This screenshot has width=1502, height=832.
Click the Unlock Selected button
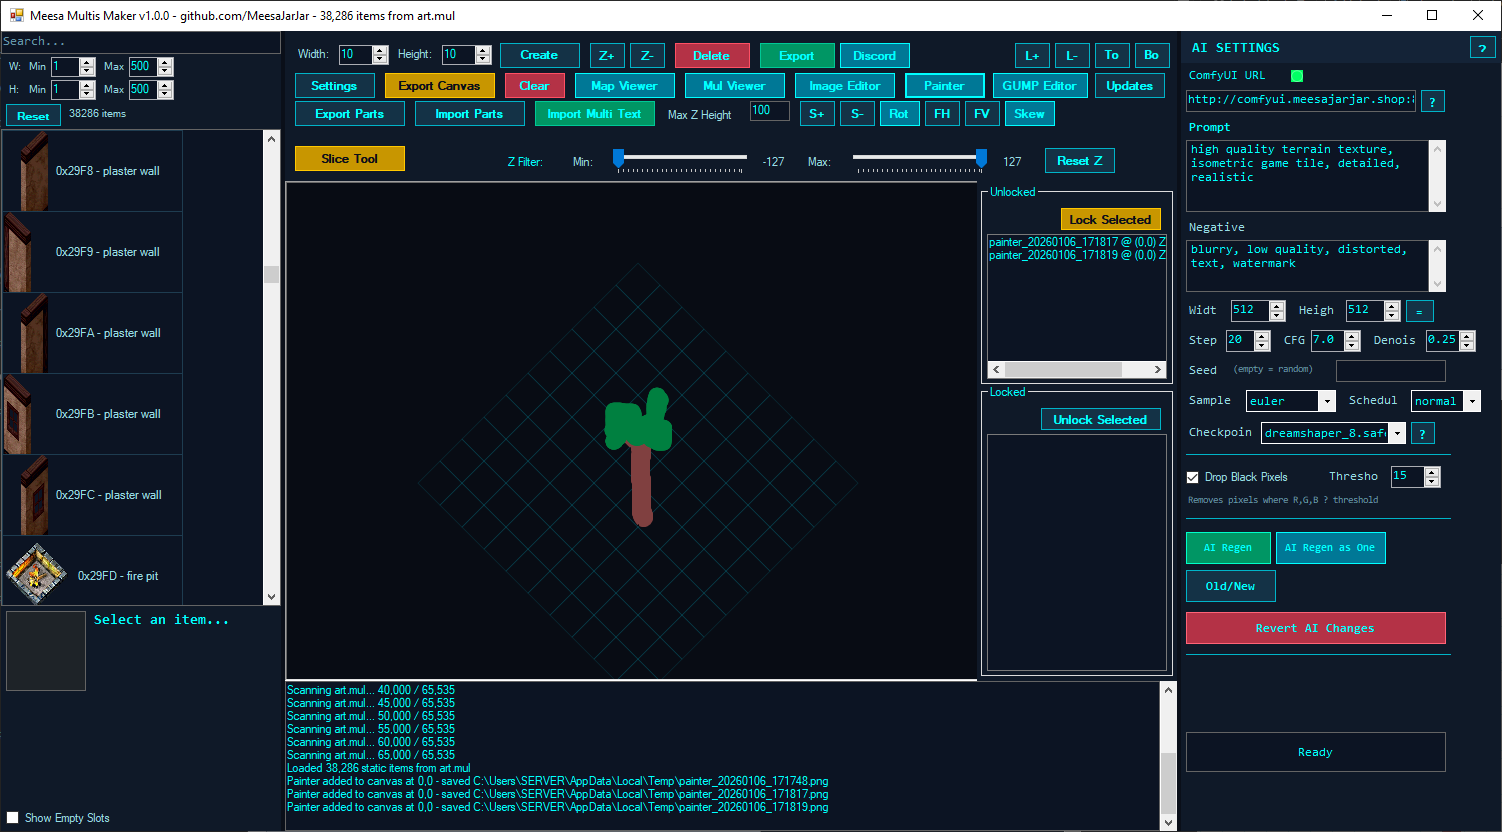(1100, 420)
